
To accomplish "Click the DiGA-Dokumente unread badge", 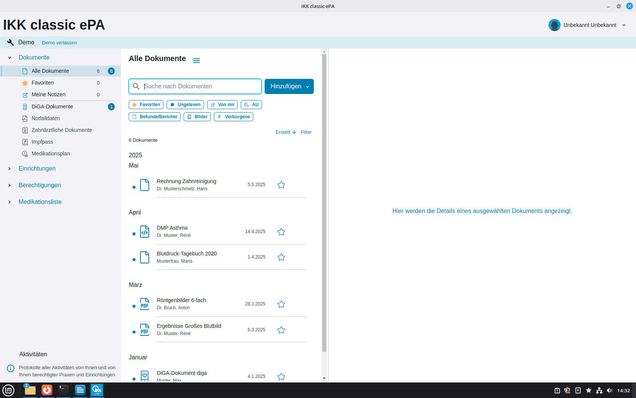I will pos(111,106).
